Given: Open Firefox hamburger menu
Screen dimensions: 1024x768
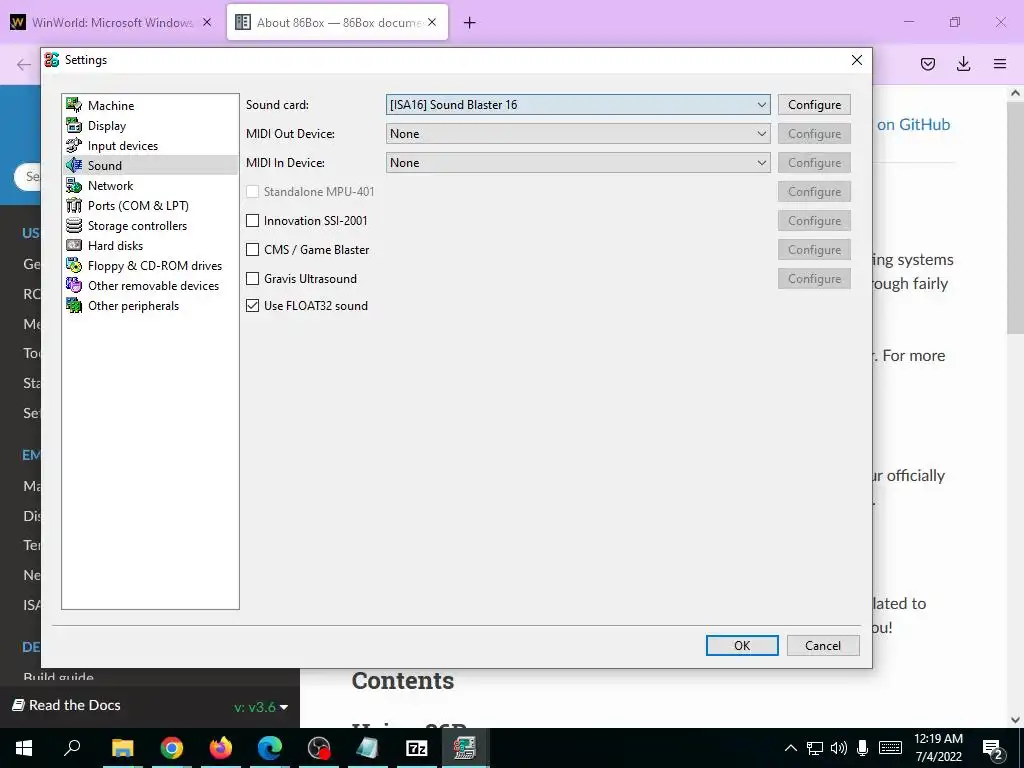Looking at the screenshot, I should pyautogui.click(x=1000, y=63).
